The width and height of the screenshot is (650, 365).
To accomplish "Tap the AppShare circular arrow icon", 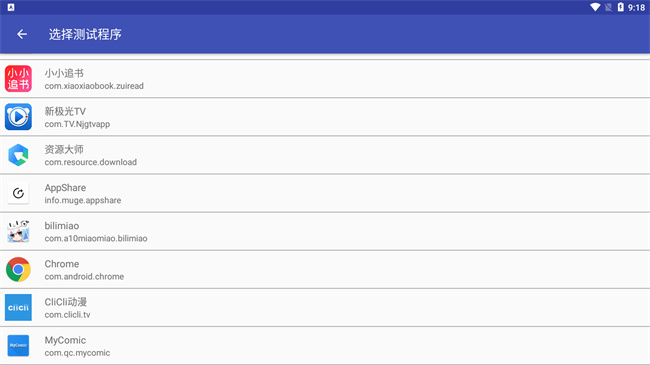I will [18, 193].
